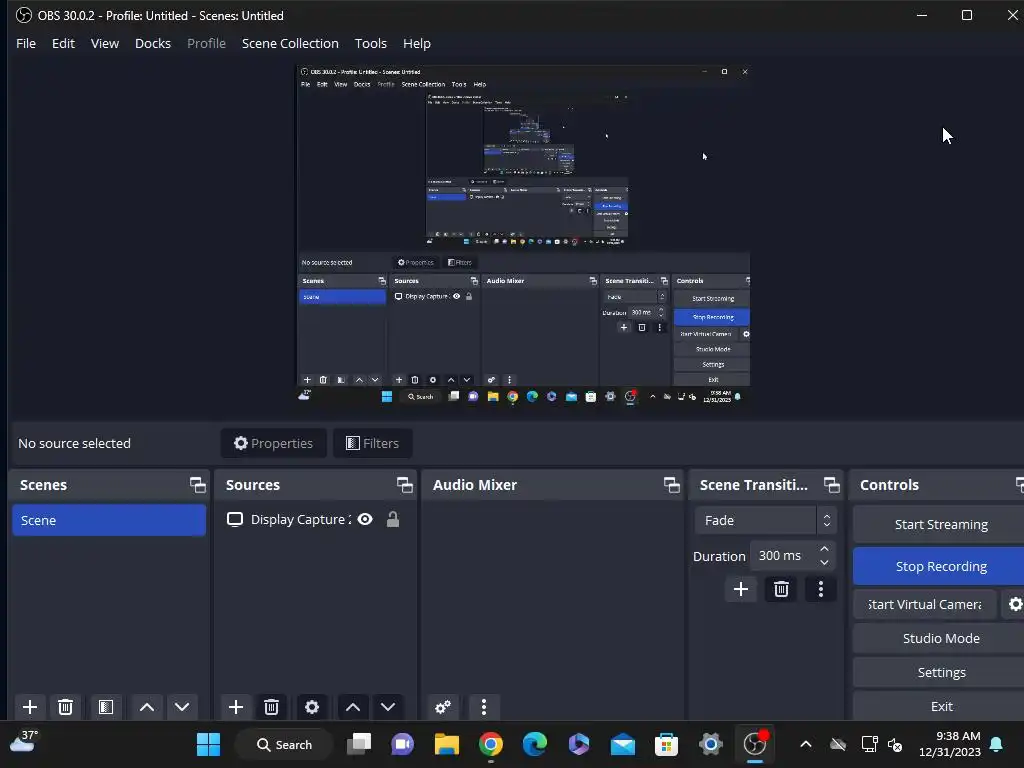The image size is (1024, 768).
Task: Open OBS Studio taskbar icon
Action: coord(755,744)
